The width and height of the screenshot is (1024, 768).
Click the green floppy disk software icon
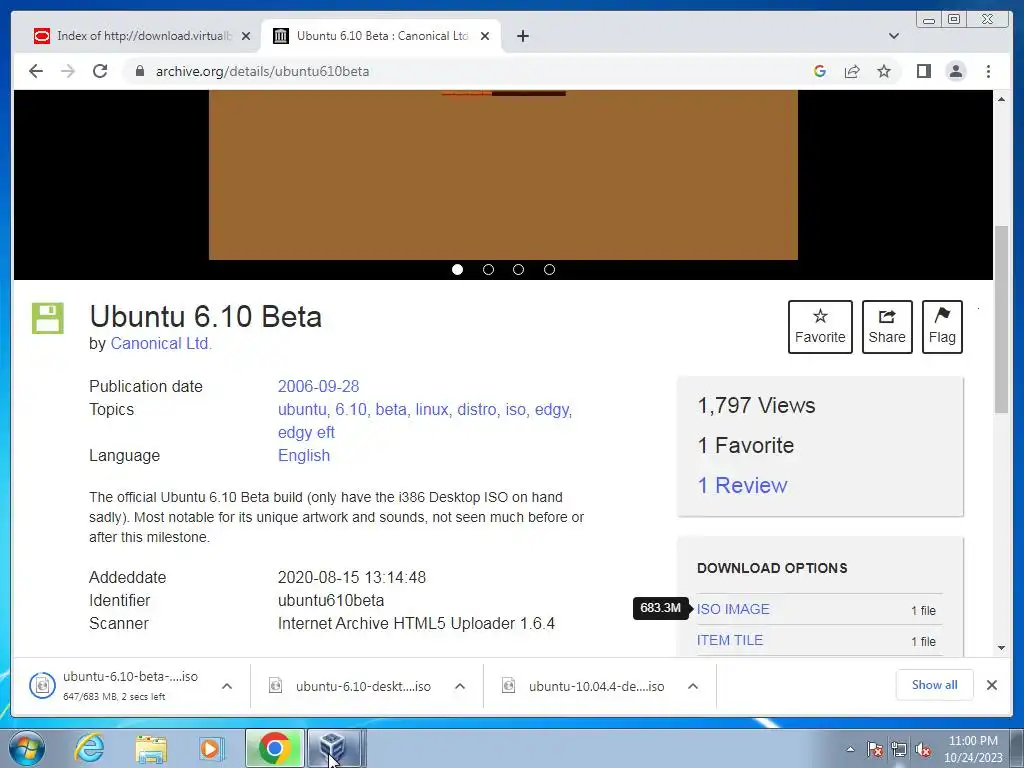point(48,318)
